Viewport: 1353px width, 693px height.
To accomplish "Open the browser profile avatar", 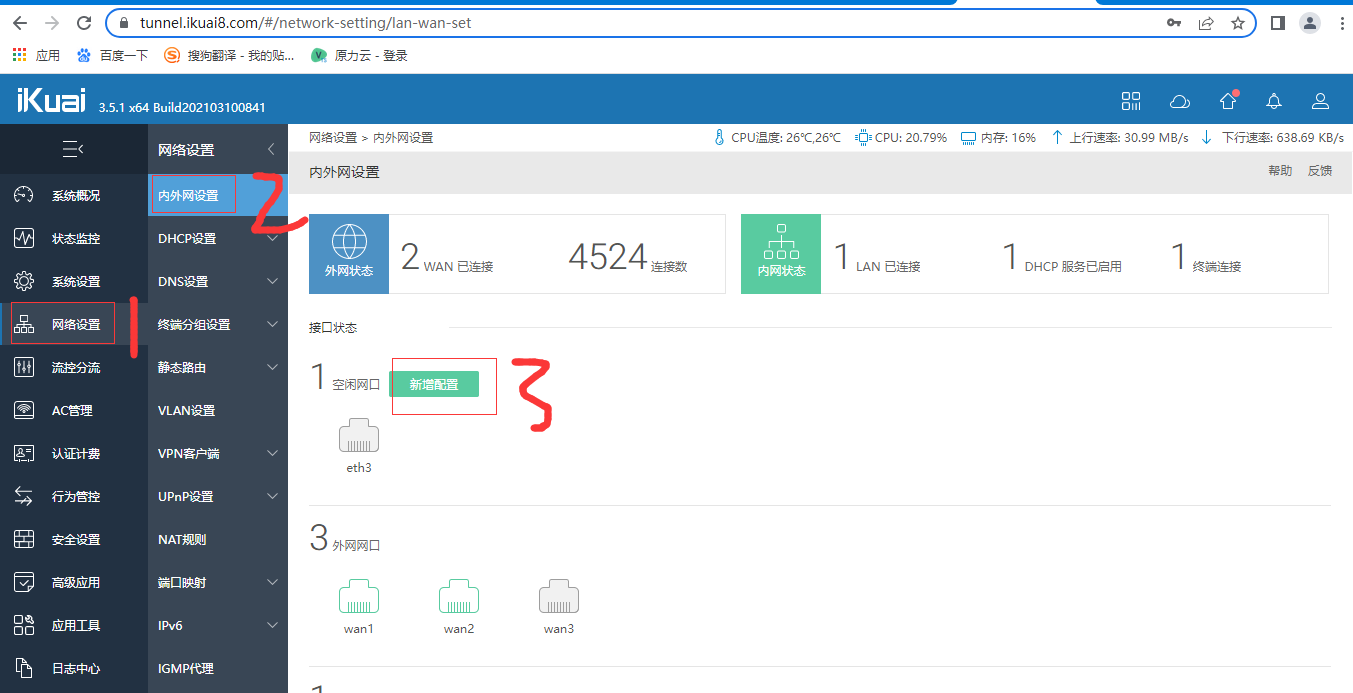I will tap(1309, 22).
